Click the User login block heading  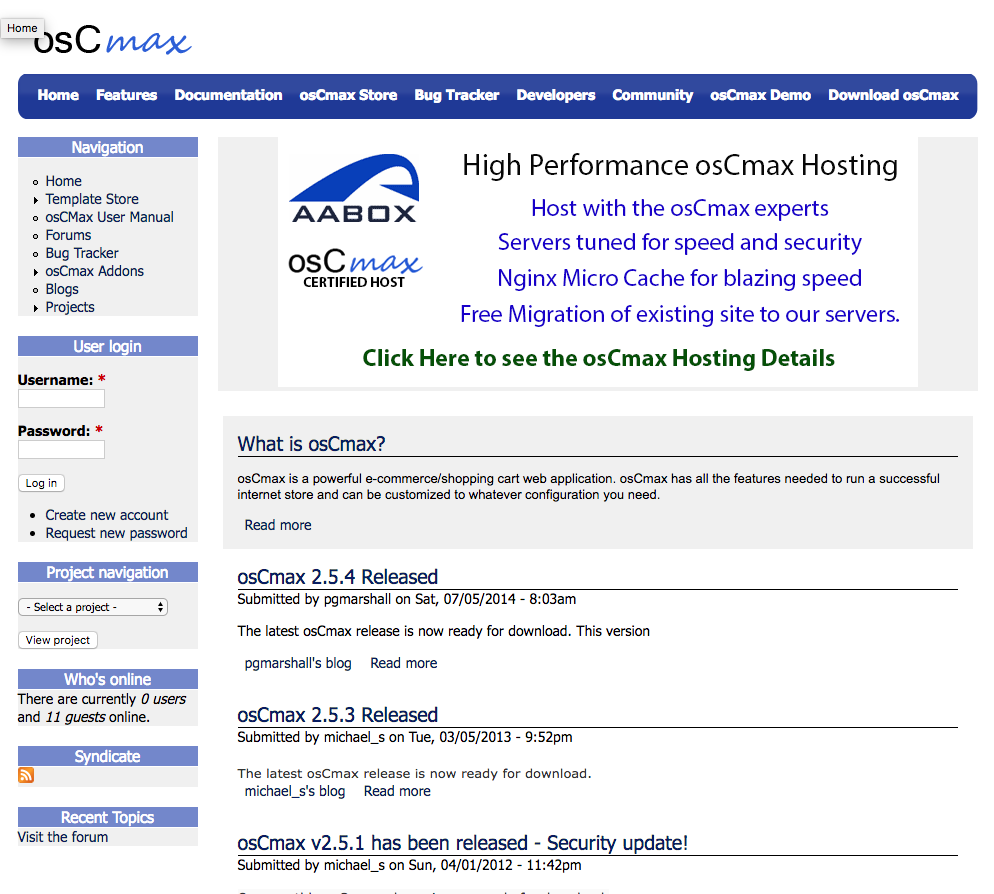coord(108,346)
